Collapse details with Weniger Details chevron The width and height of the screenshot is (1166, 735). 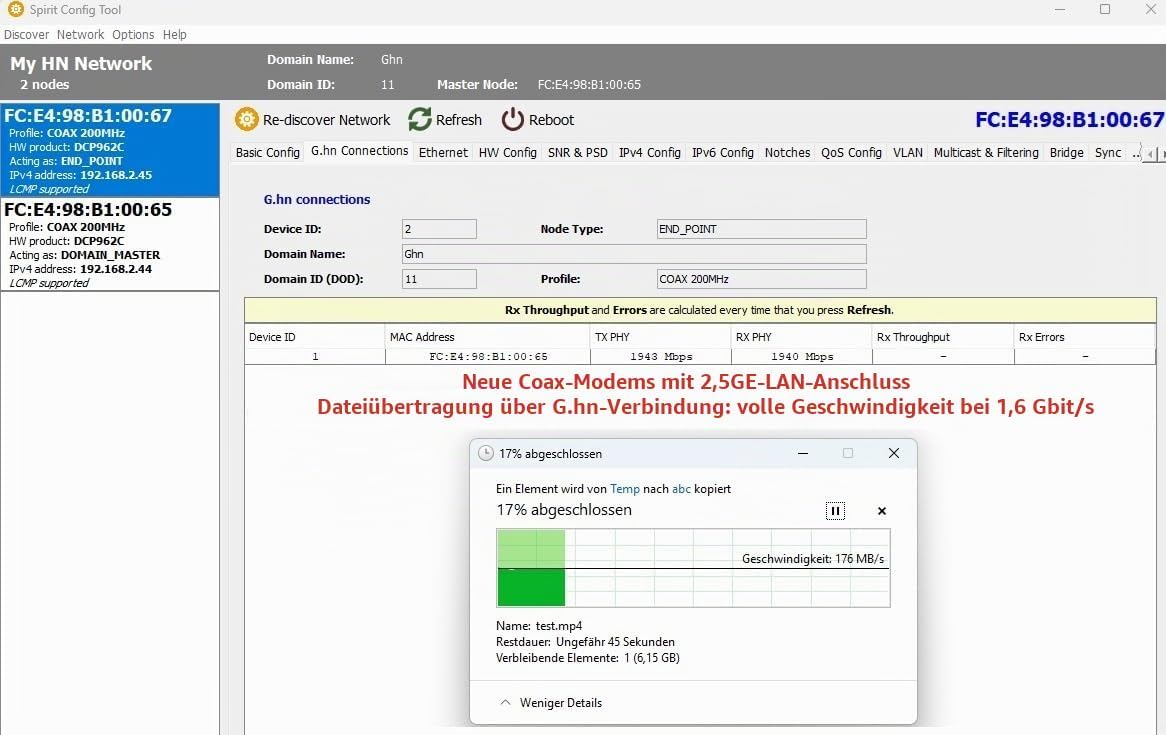(506, 702)
